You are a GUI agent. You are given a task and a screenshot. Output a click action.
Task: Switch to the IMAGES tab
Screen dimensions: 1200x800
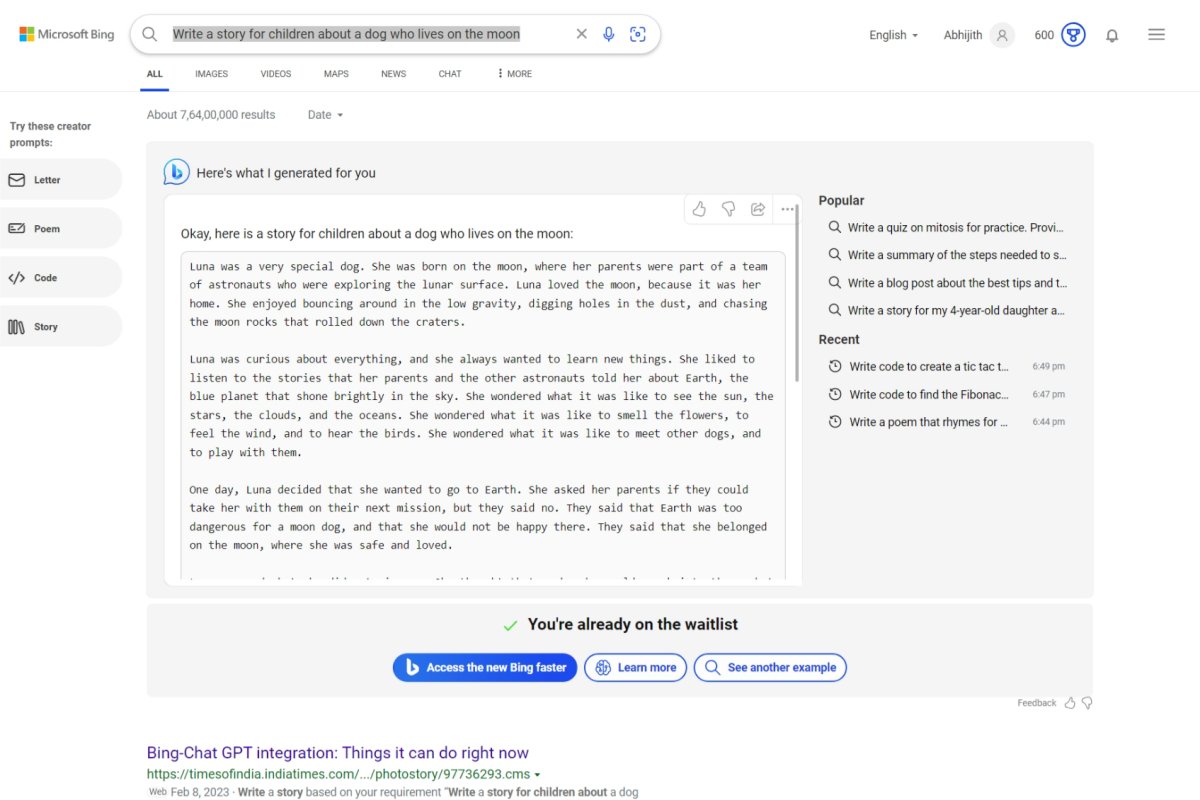[211, 74]
